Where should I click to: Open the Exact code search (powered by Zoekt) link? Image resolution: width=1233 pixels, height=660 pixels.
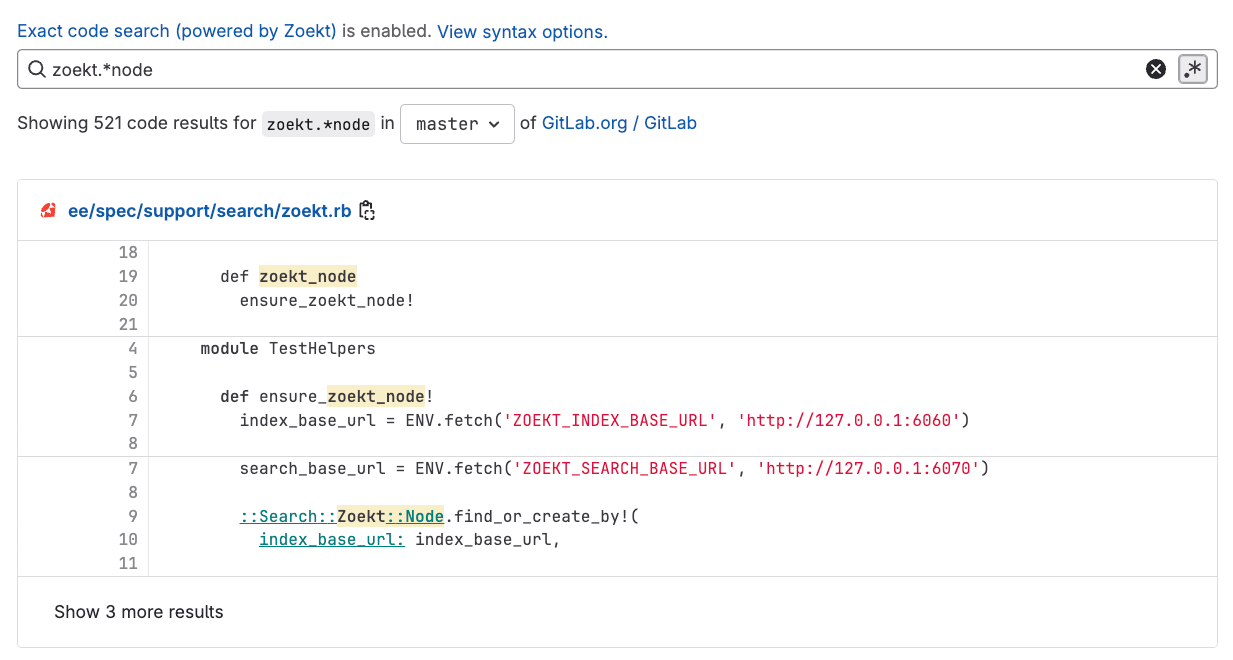tap(177, 31)
